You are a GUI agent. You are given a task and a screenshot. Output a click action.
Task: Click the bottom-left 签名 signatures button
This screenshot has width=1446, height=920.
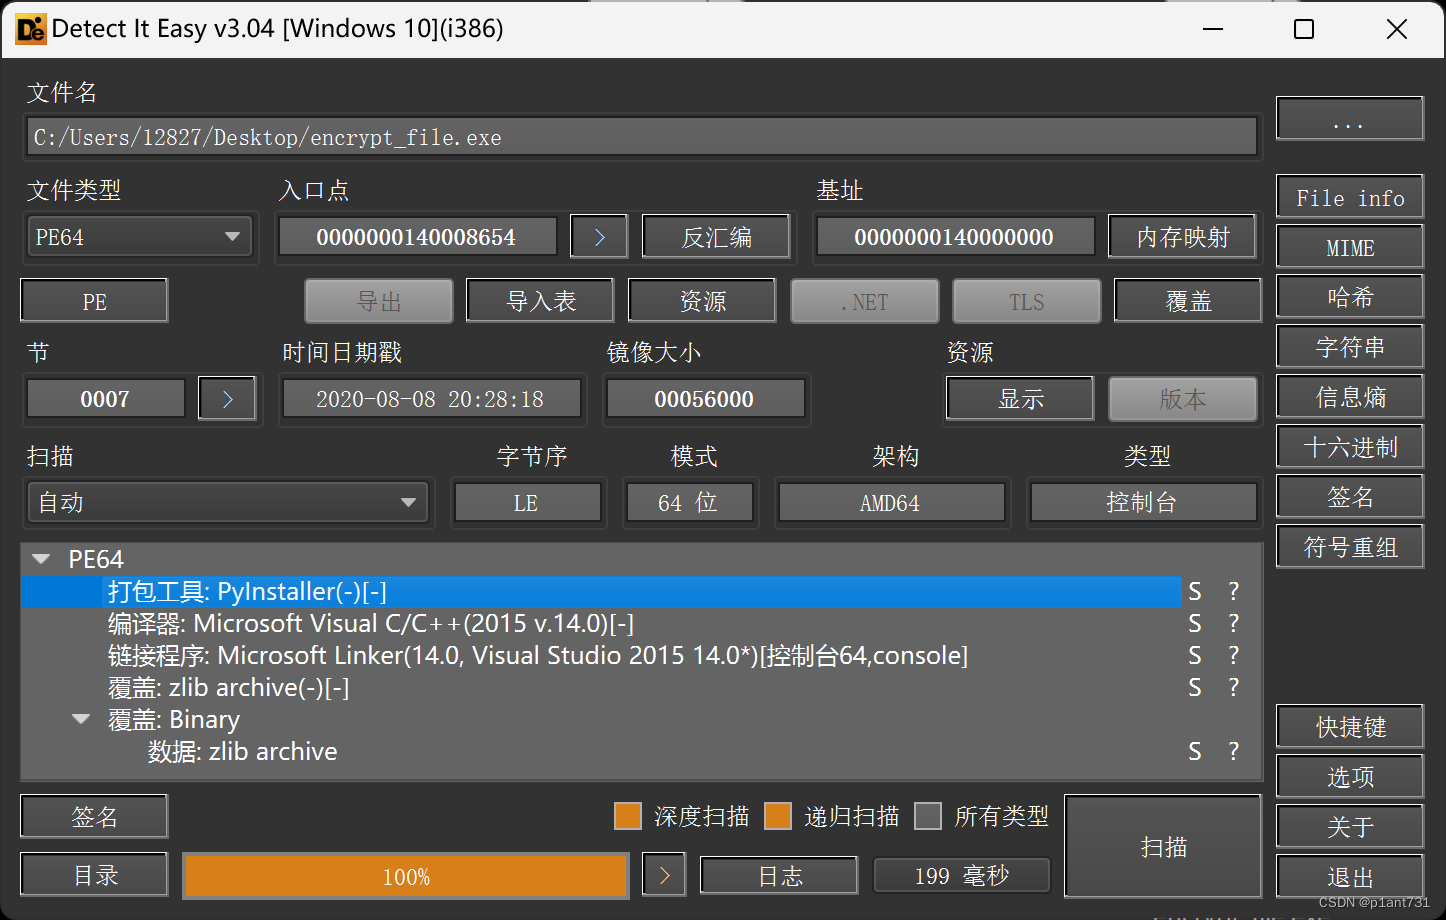pos(94,817)
